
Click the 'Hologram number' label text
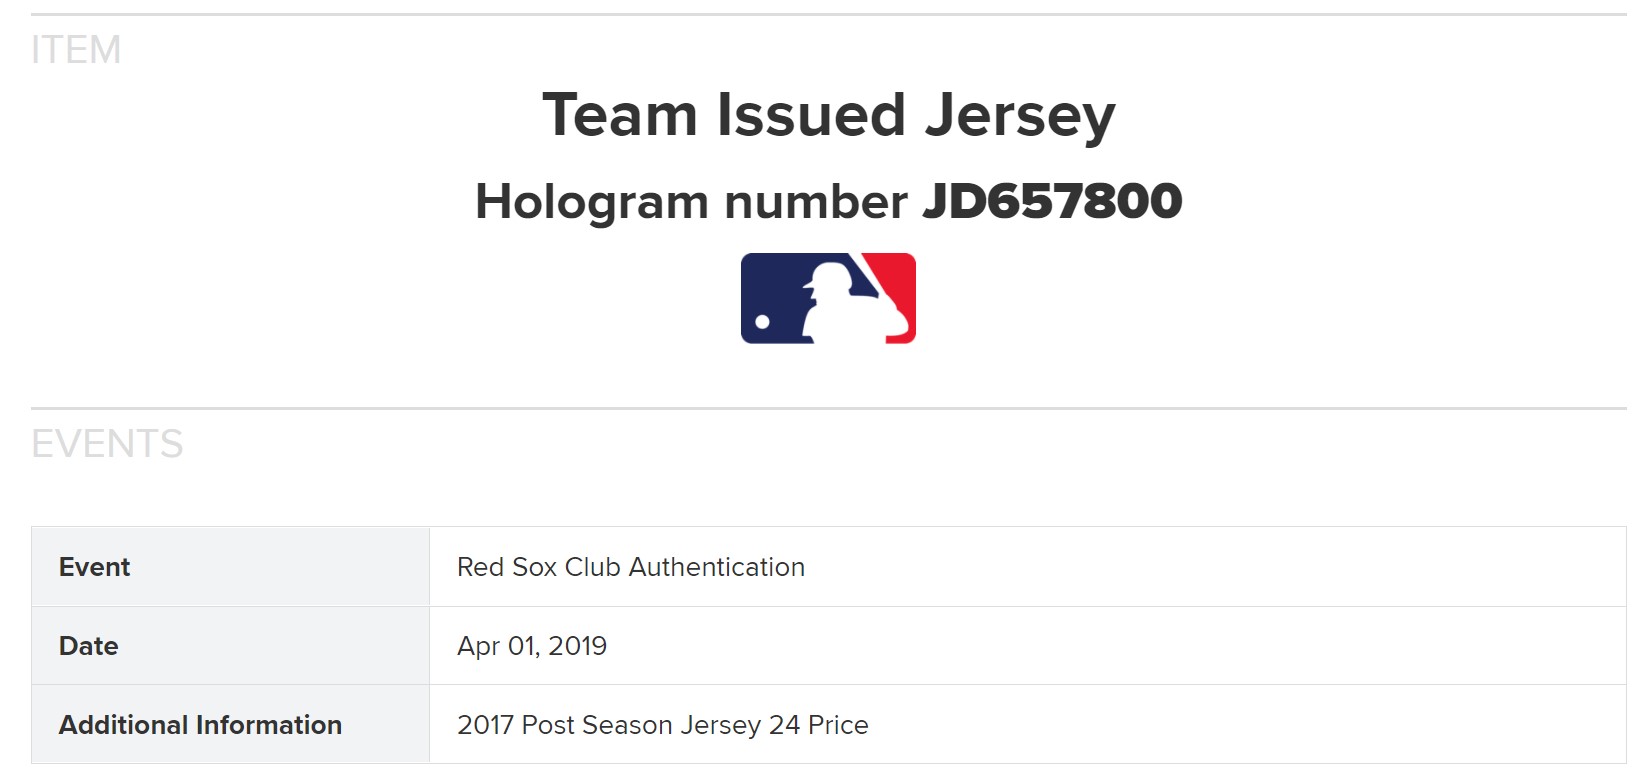(691, 202)
